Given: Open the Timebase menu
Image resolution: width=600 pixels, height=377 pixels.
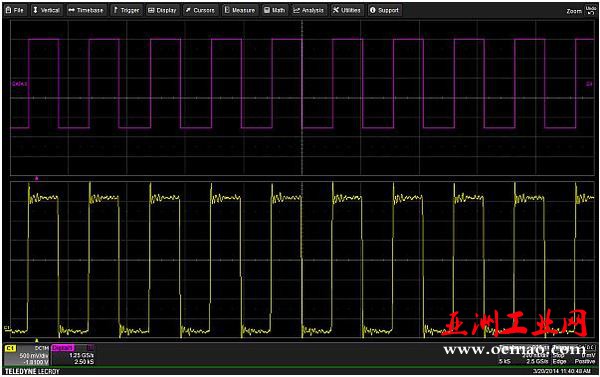Looking at the screenshot, I should 86,10.
